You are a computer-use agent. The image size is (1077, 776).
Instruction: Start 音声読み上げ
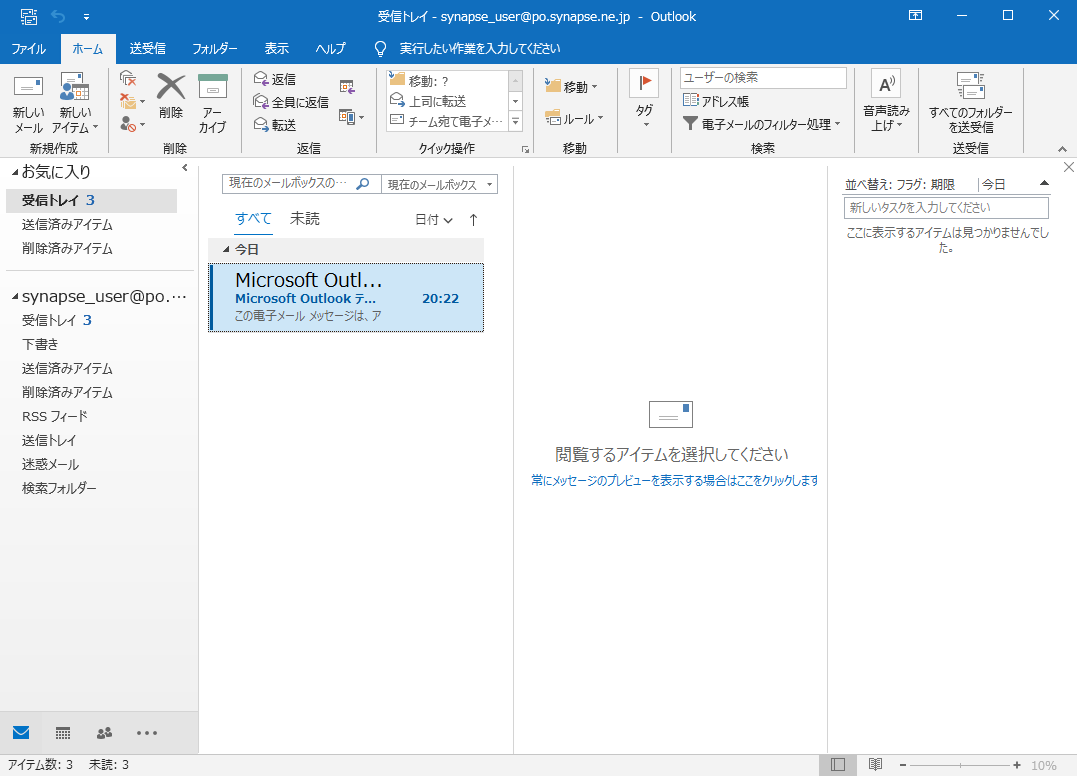coord(887,101)
